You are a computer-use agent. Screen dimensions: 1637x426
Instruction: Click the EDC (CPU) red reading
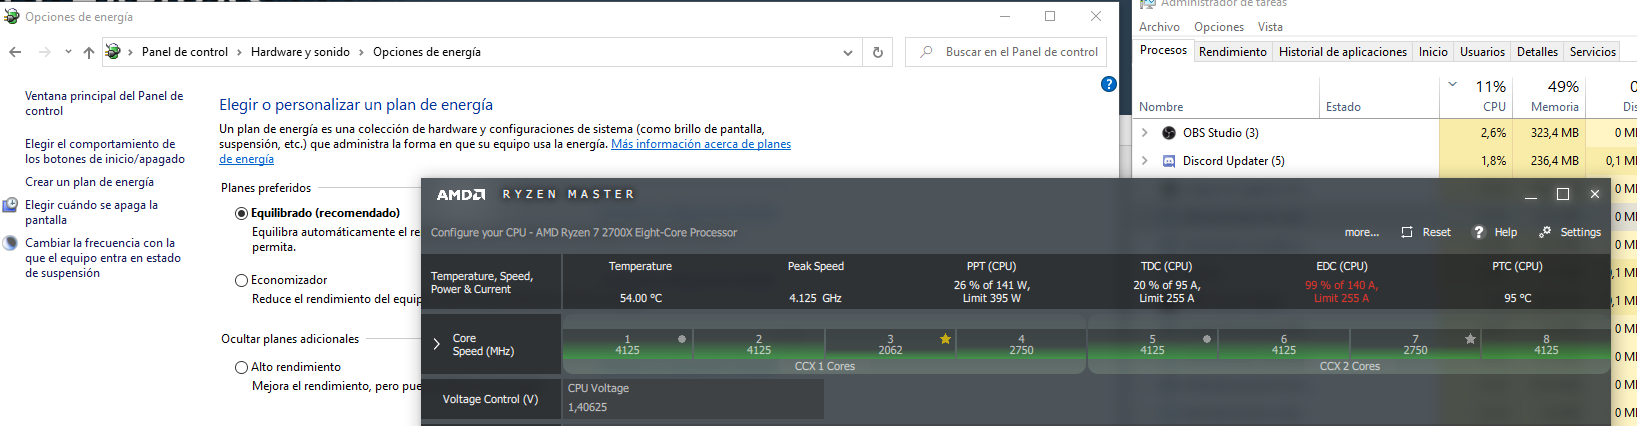tap(1341, 291)
